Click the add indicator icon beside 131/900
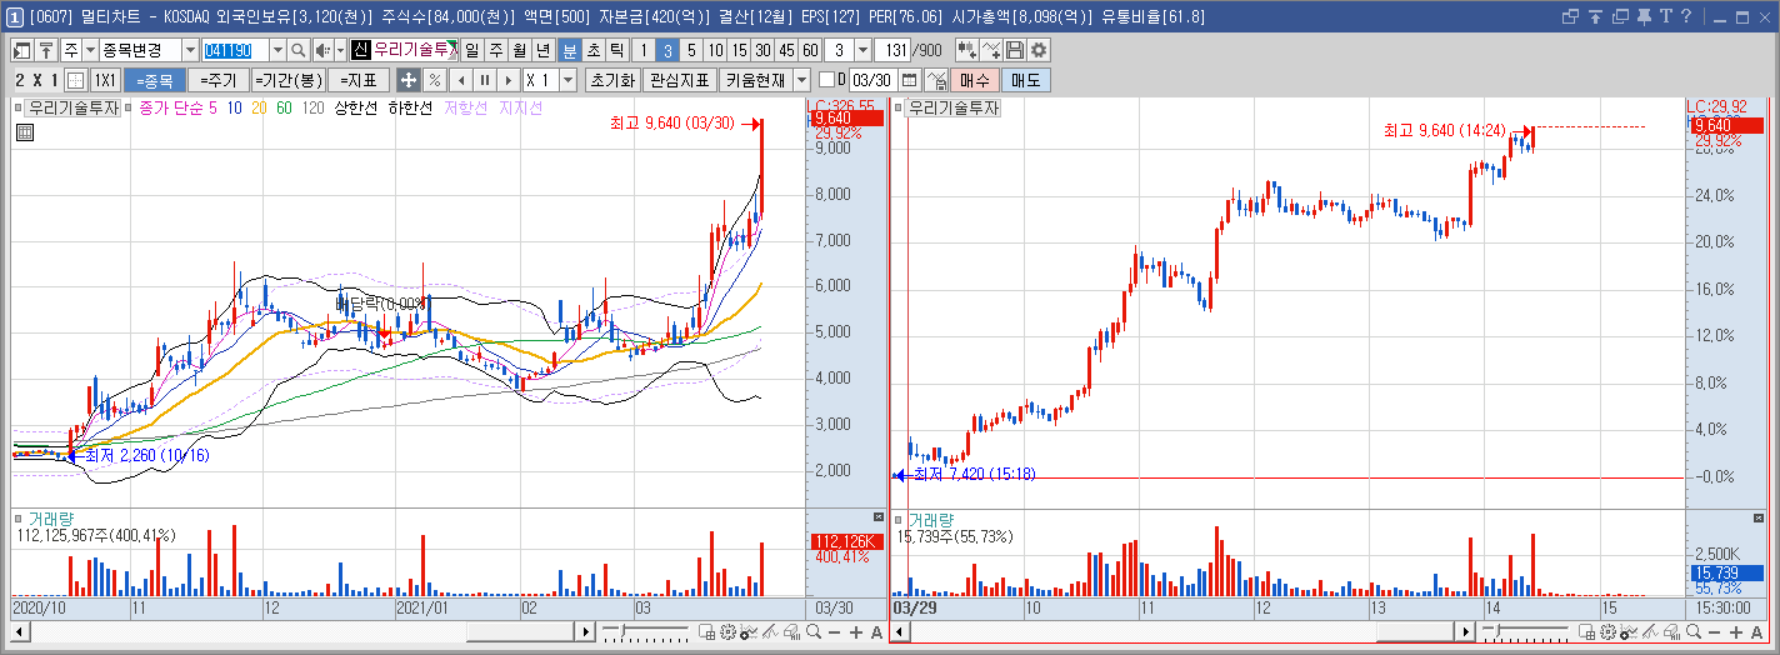Image resolution: width=1780 pixels, height=655 pixels. click(966, 50)
